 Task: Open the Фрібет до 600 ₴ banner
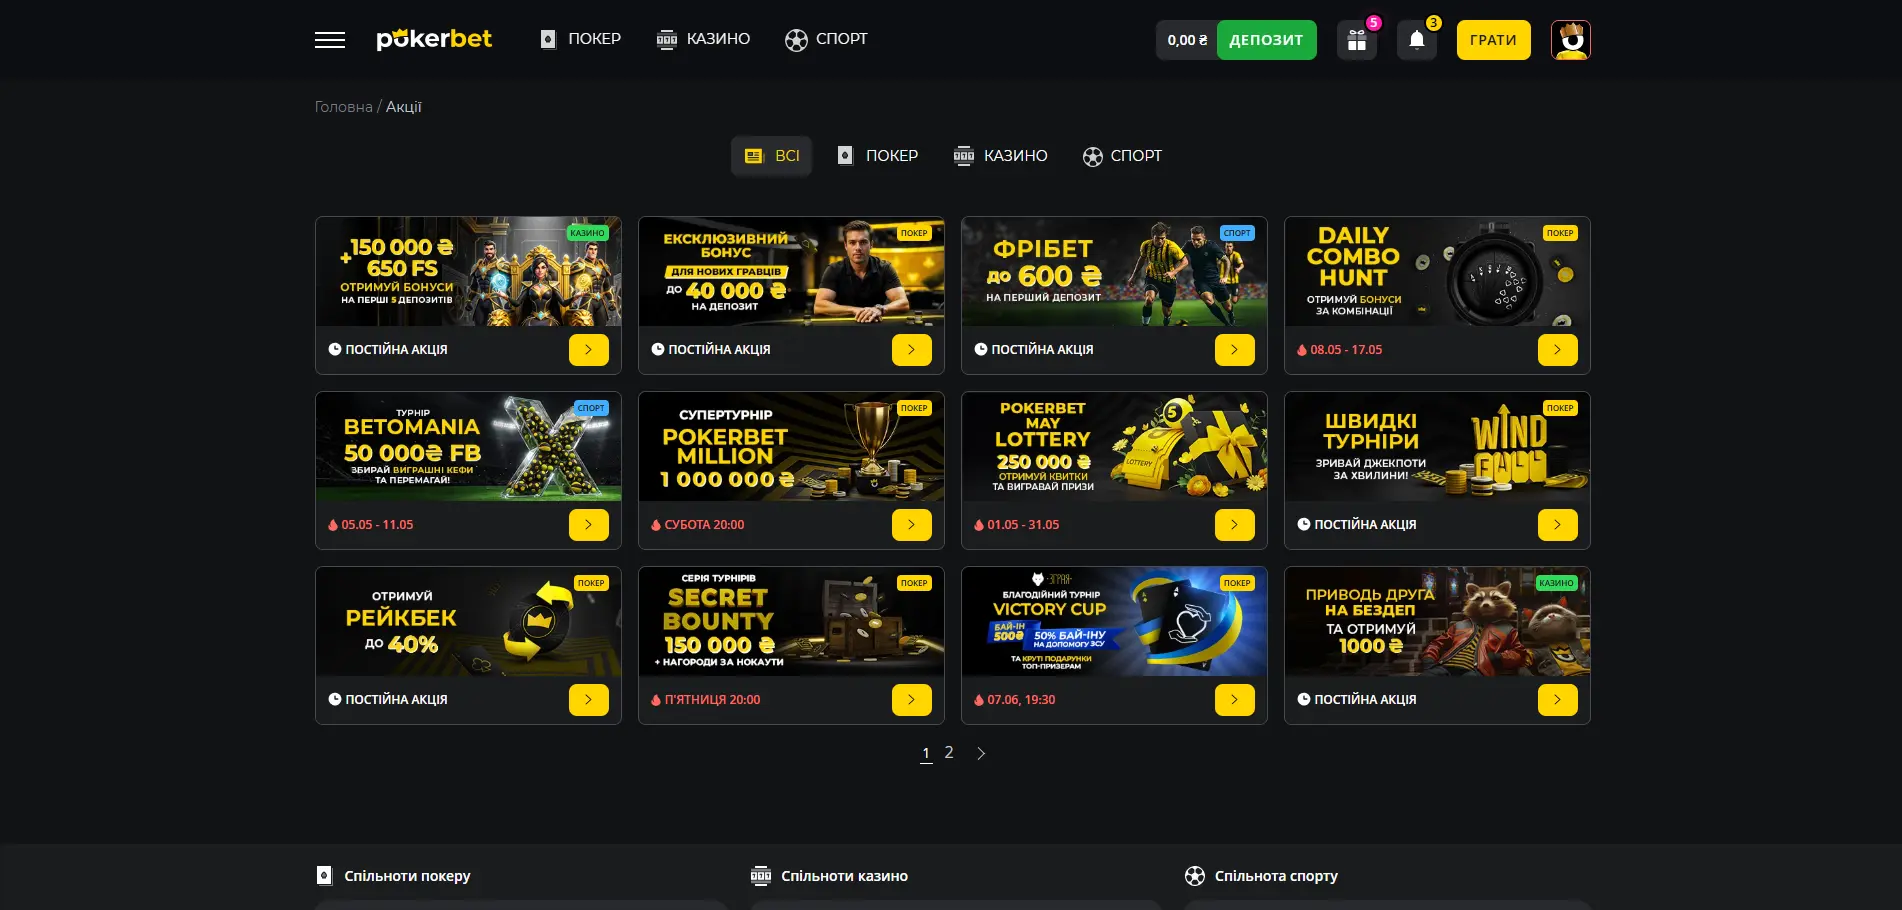(1114, 271)
